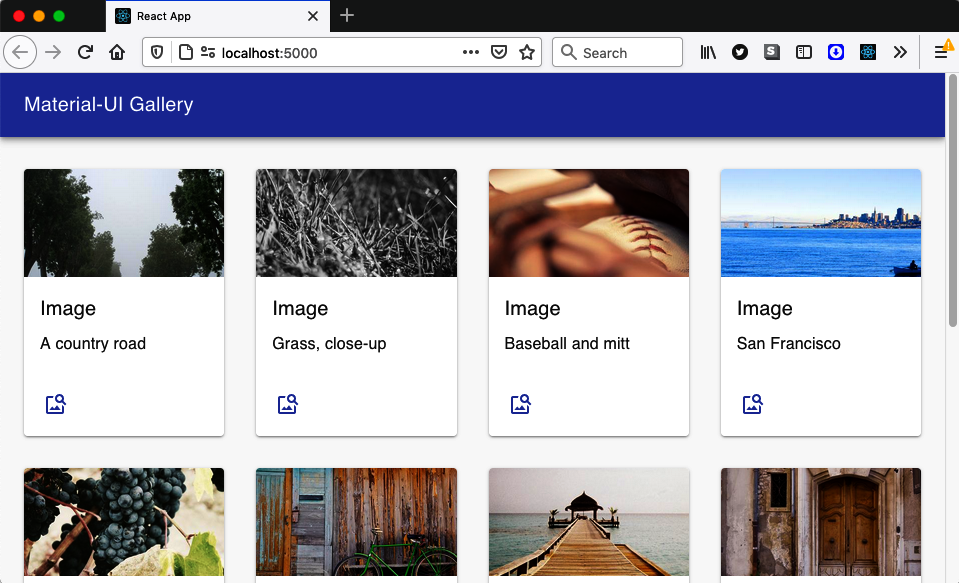Open image viewer for A country road card
This screenshot has height=583, width=959.
pos(56,404)
